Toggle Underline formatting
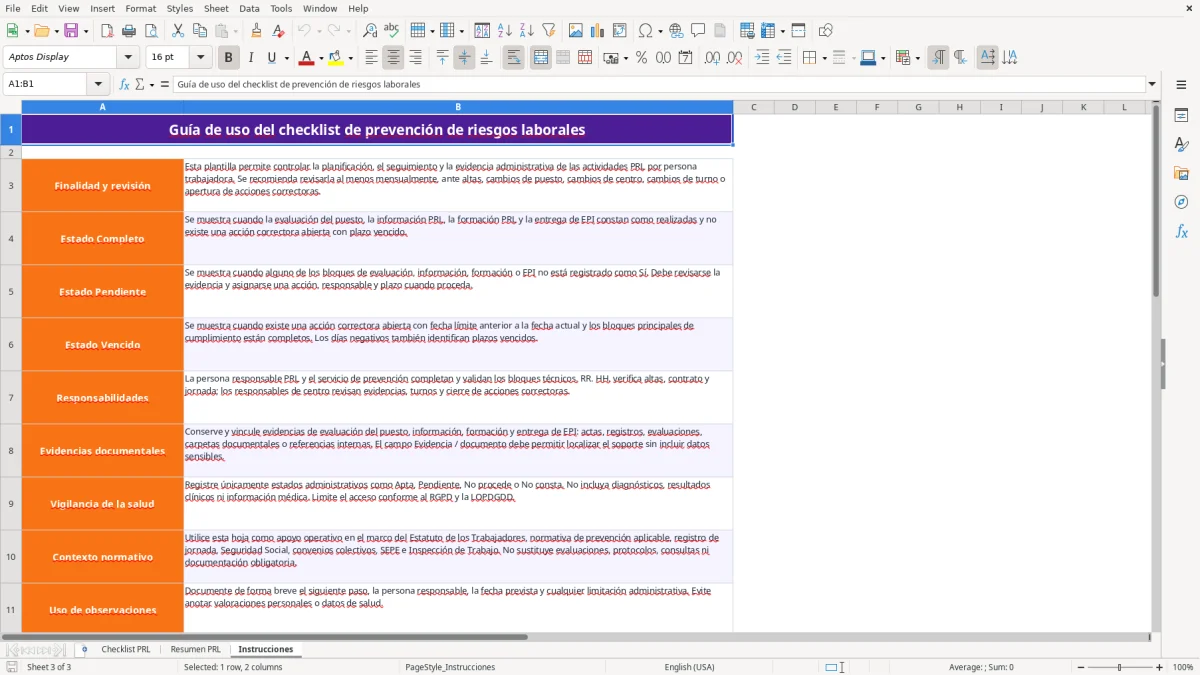Screen dimensions: 1200x675 [271, 58]
